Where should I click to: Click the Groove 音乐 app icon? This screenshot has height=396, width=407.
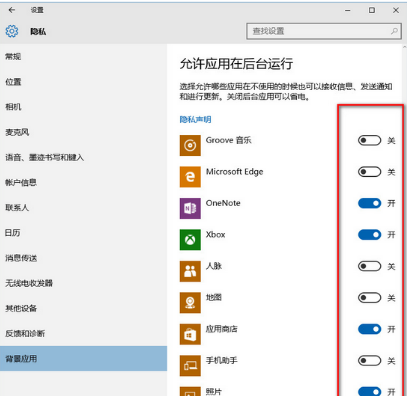tap(190, 145)
